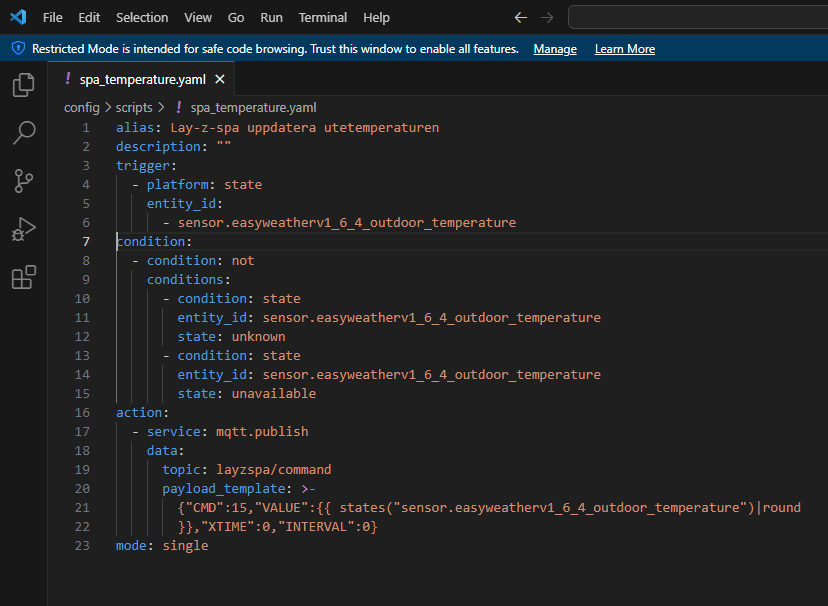
Task: Click 'condition: not' on line 8
Action: [x=200, y=261]
